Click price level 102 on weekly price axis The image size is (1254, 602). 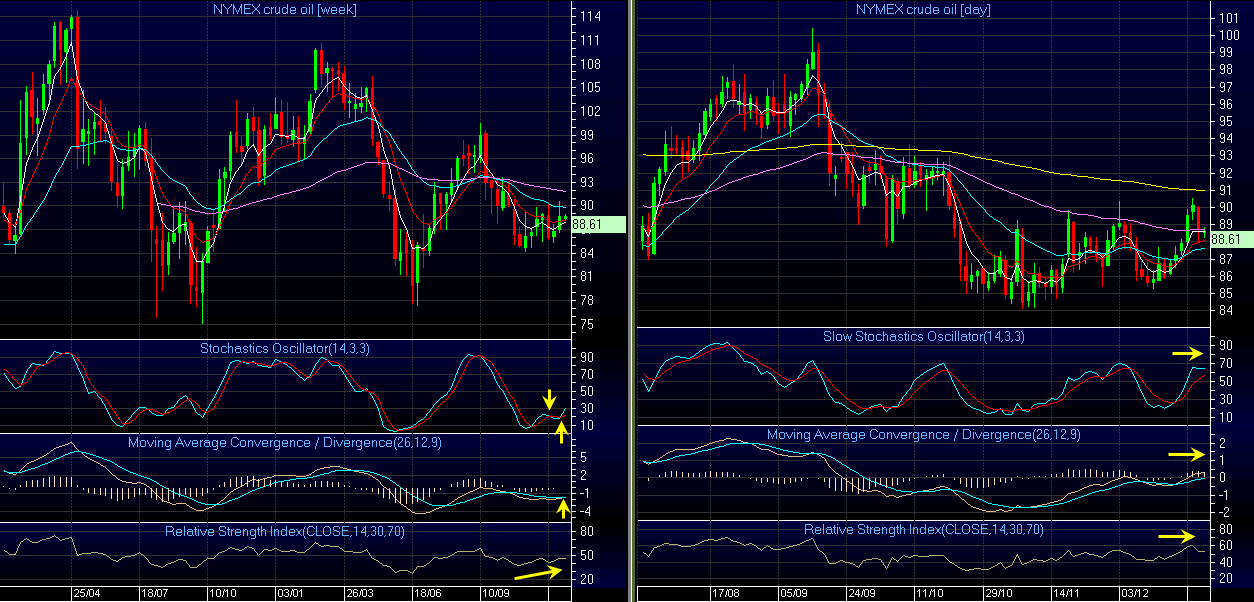[x=589, y=112]
